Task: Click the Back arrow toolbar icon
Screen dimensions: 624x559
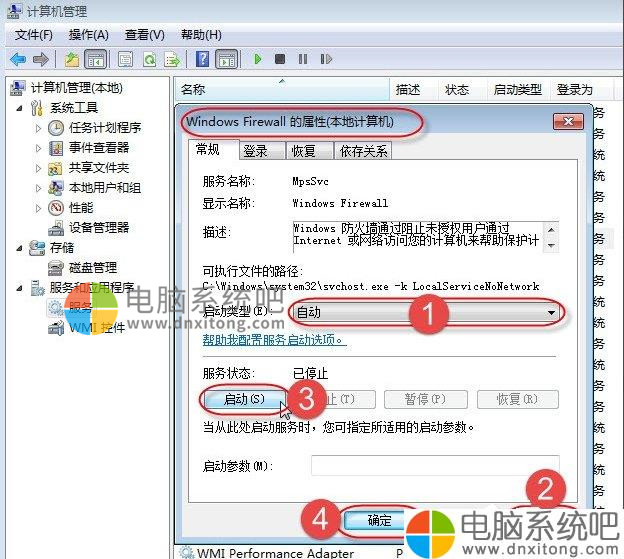Action: click(x=18, y=59)
